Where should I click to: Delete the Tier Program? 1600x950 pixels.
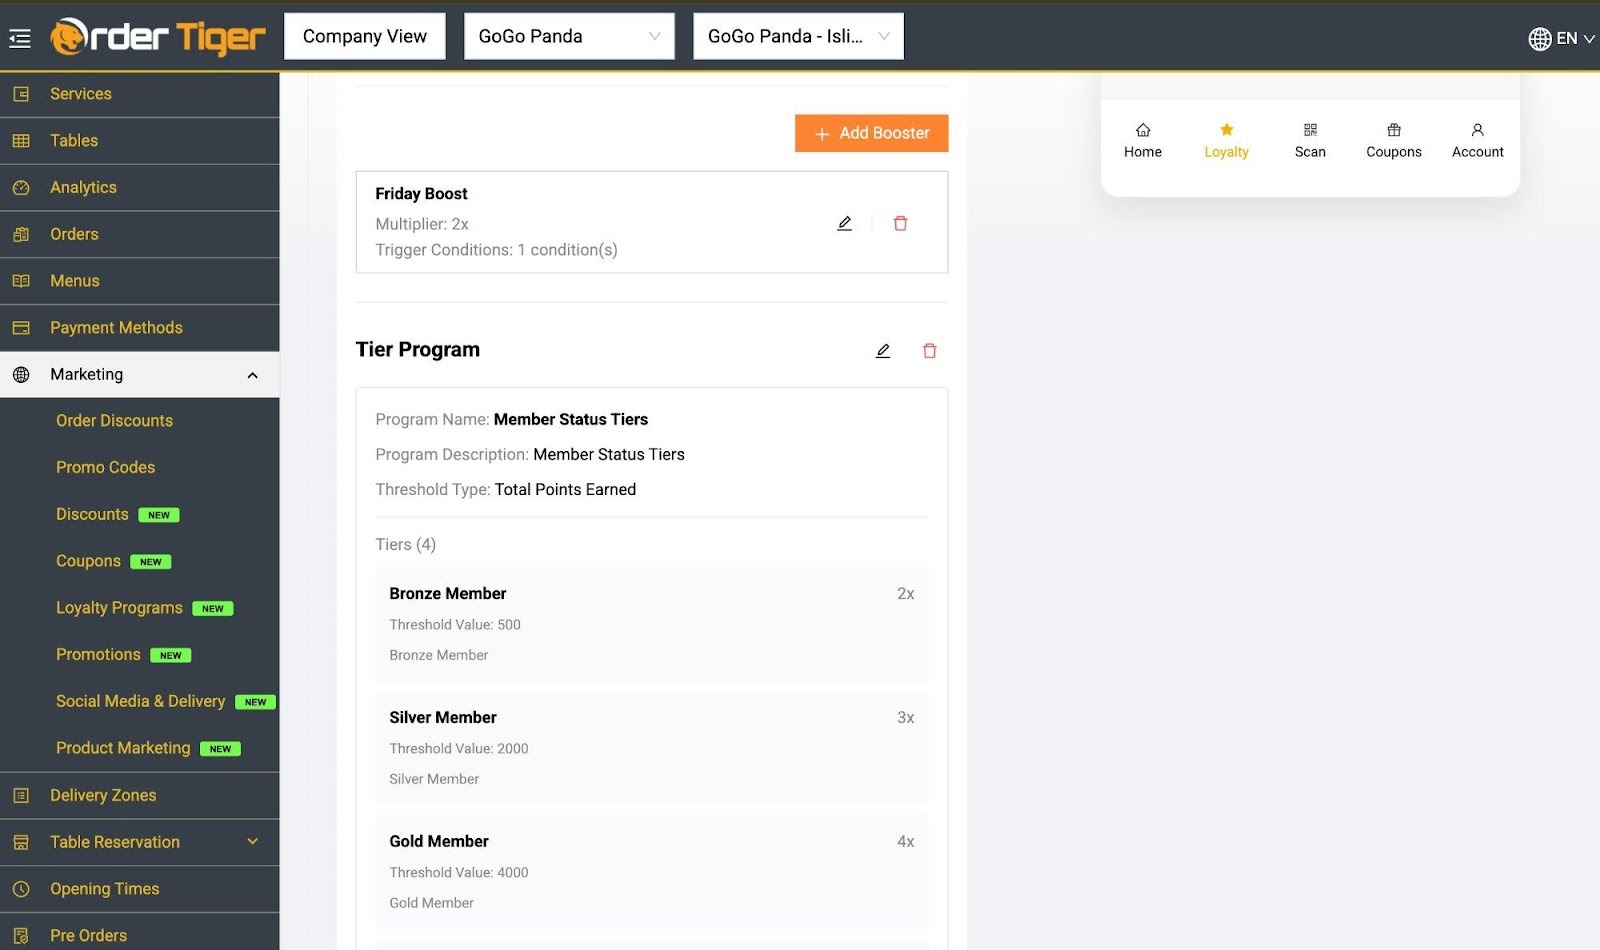929,350
